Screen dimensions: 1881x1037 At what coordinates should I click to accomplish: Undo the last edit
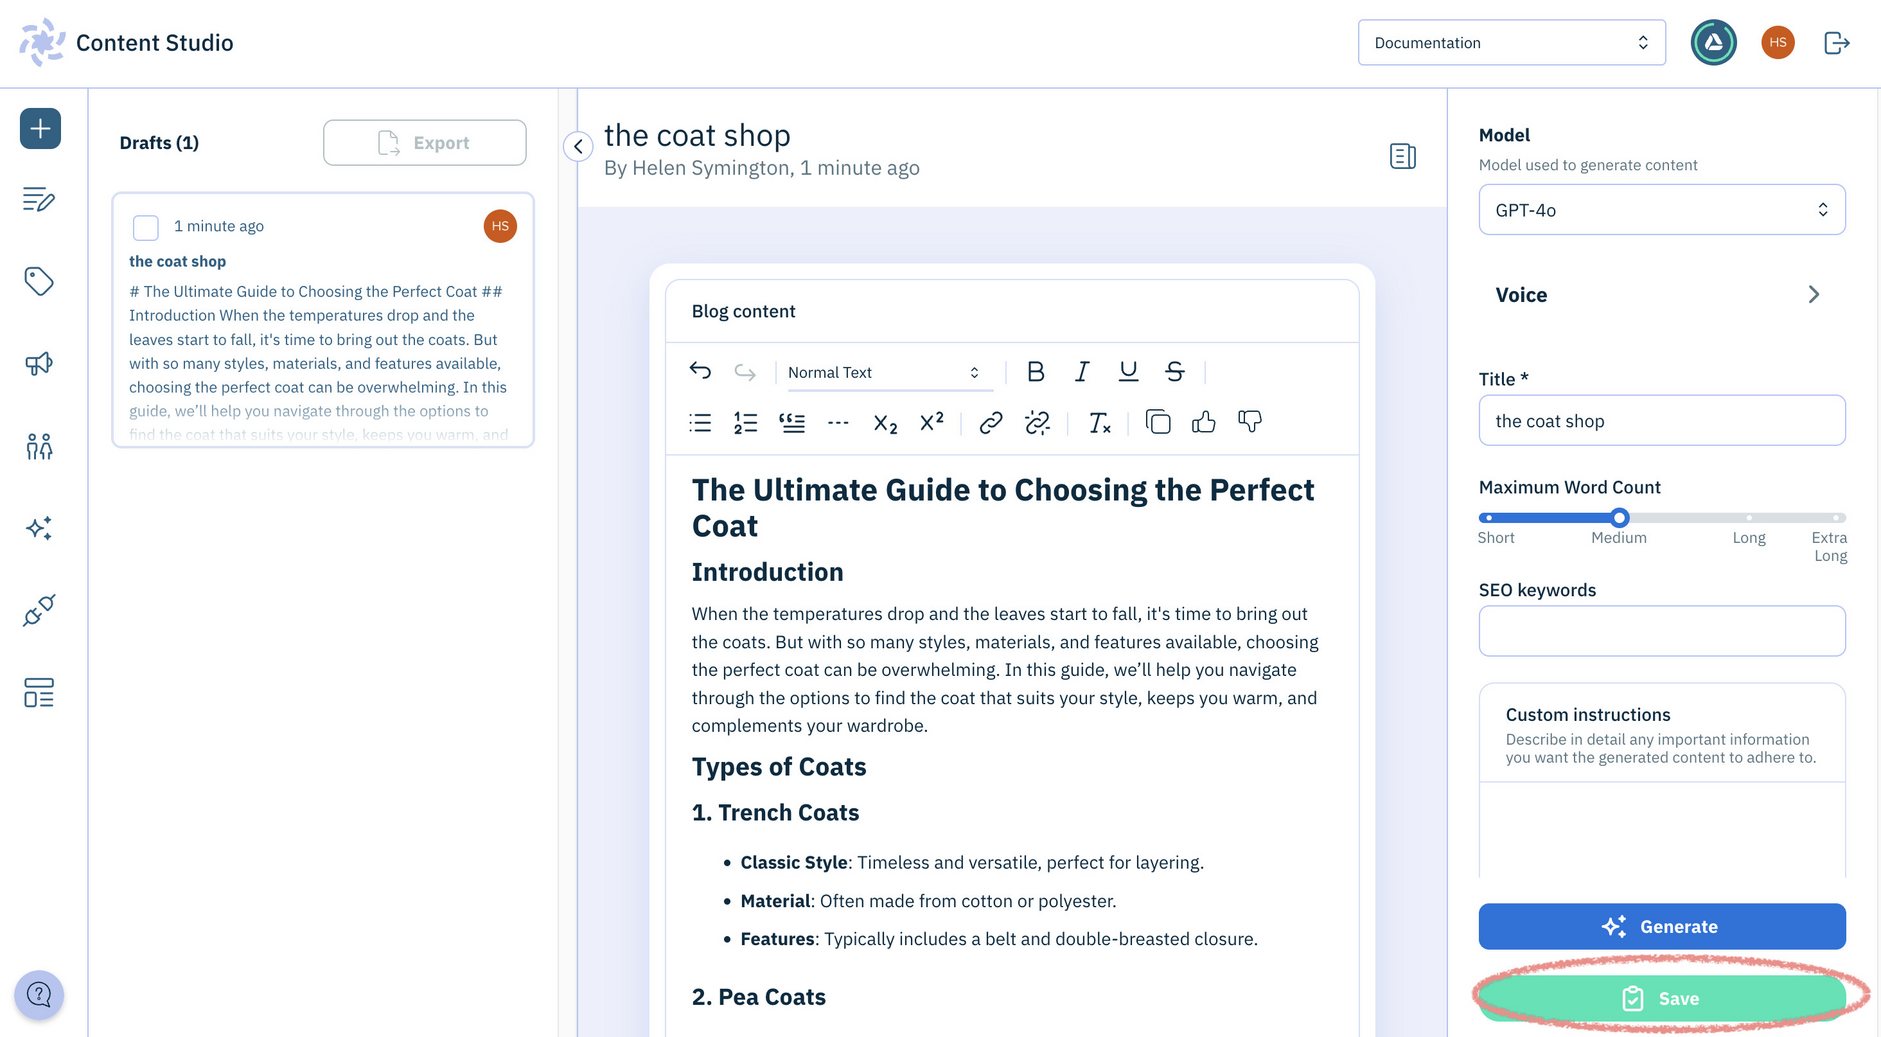tap(700, 372)
